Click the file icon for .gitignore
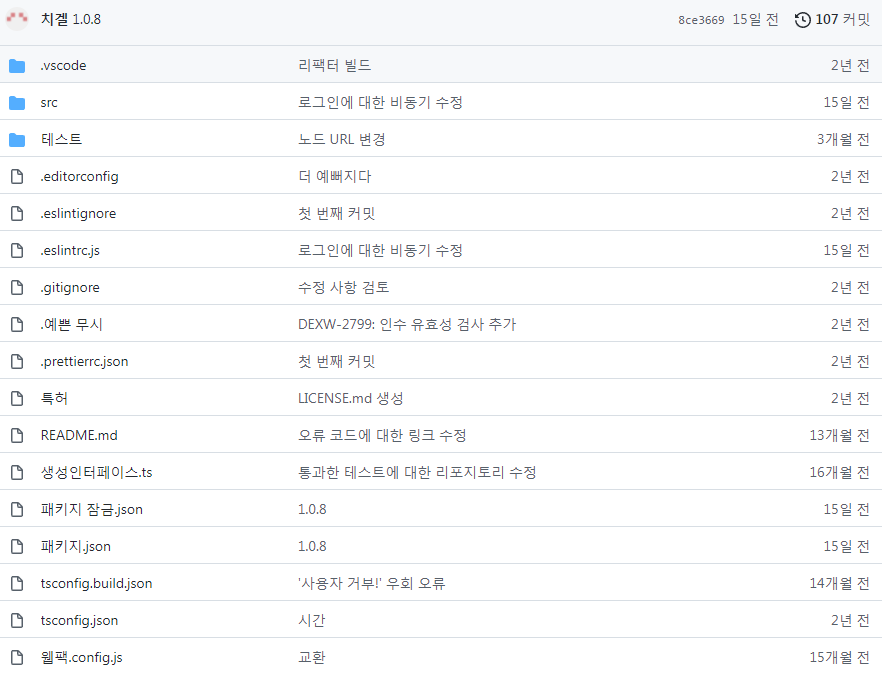882x674 pixels. point(17,287)
